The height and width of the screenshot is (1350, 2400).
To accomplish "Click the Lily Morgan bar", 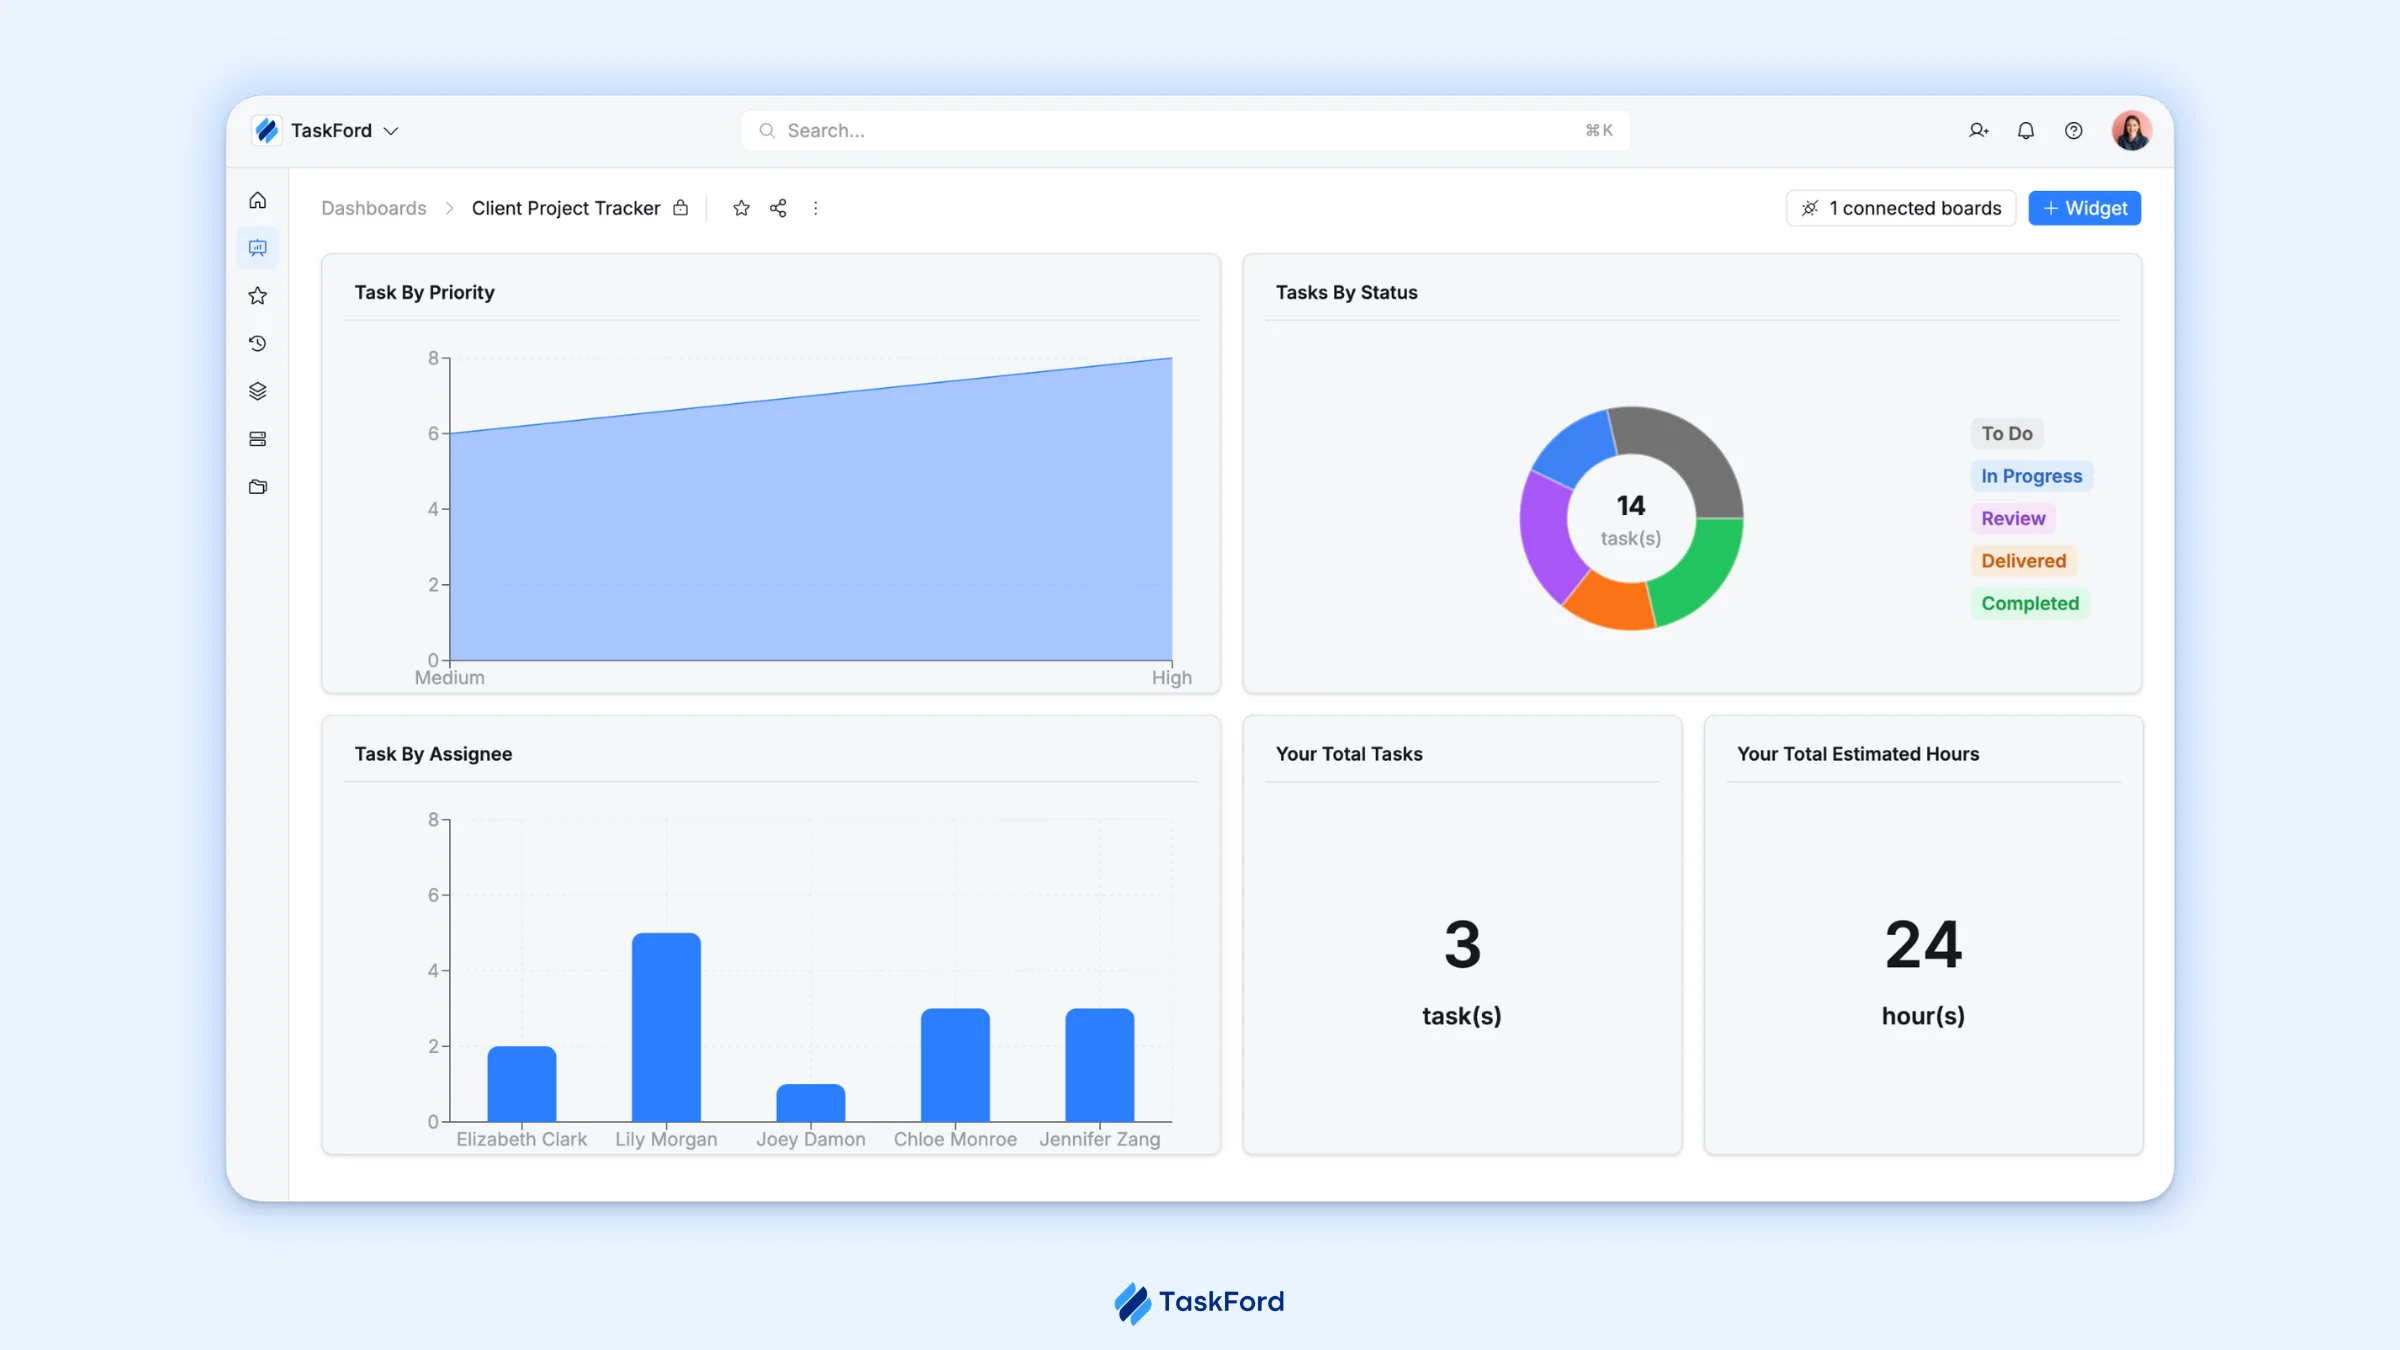I will coord(666,1027).
